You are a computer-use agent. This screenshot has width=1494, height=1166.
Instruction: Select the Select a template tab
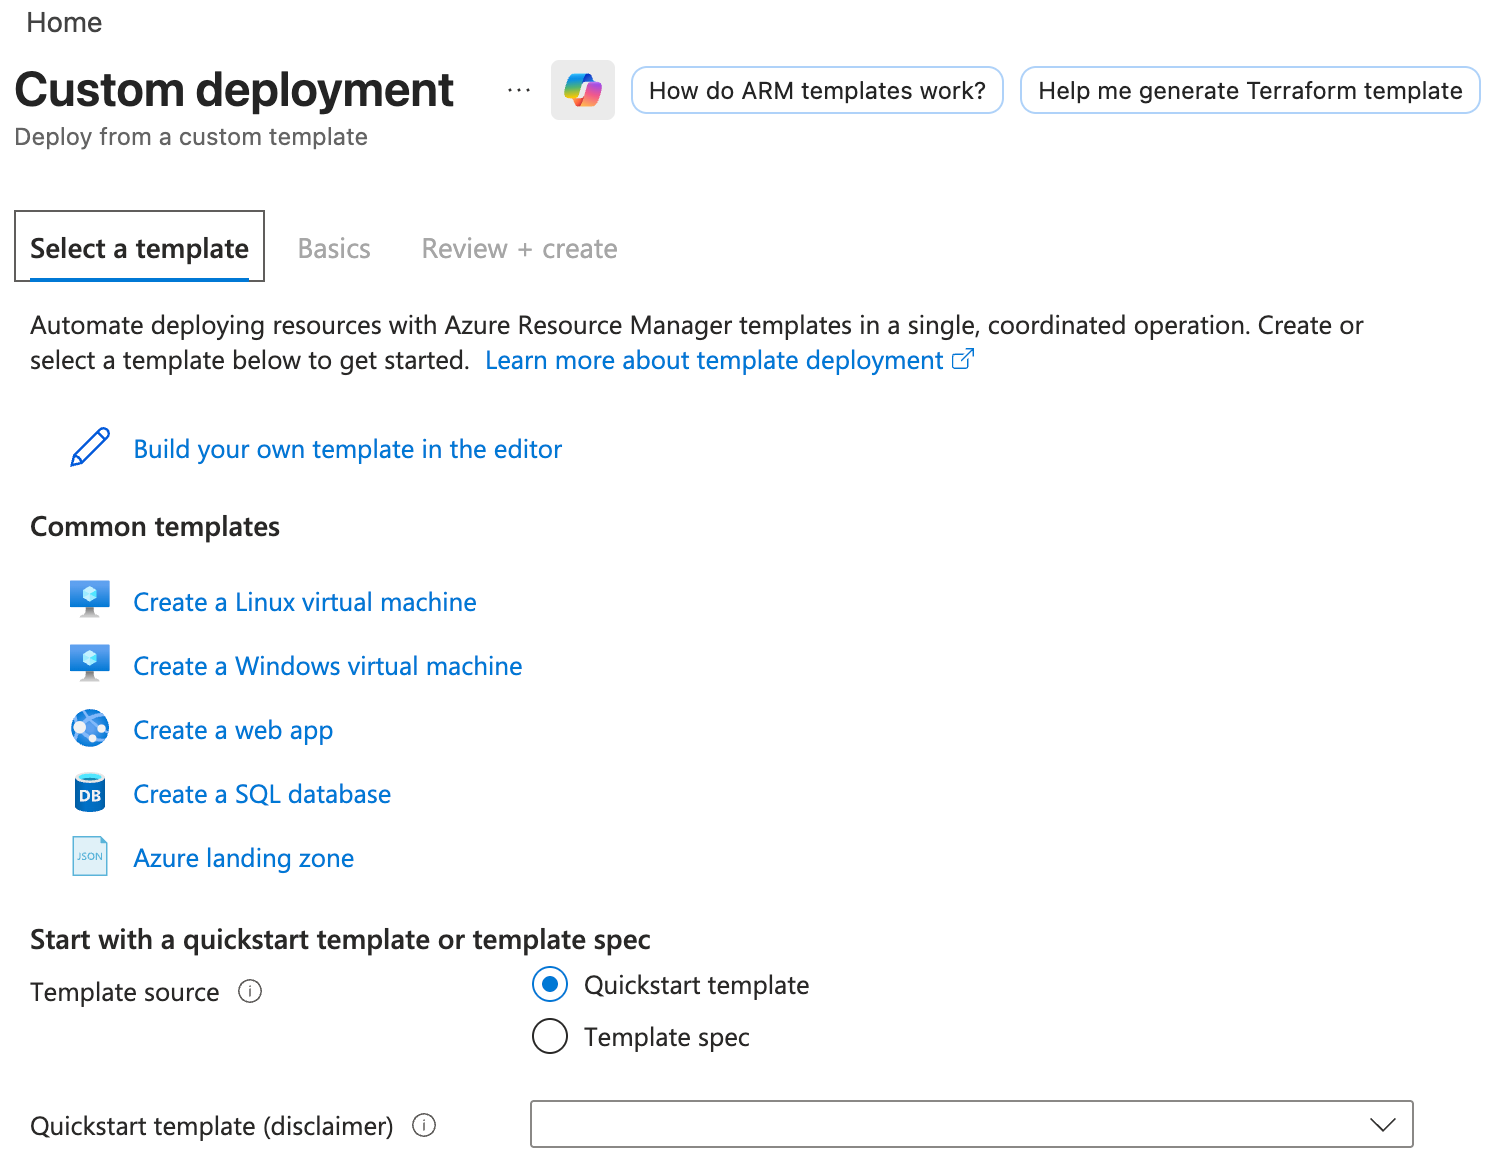click(x=139, y=248)
